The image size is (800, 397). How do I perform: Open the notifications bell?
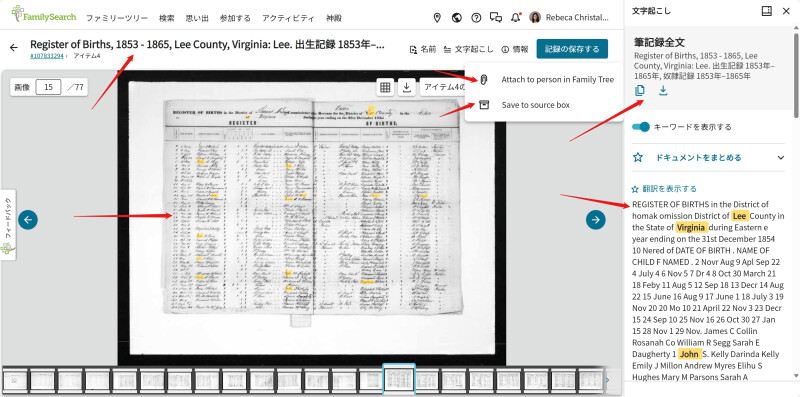click(516, 18)
